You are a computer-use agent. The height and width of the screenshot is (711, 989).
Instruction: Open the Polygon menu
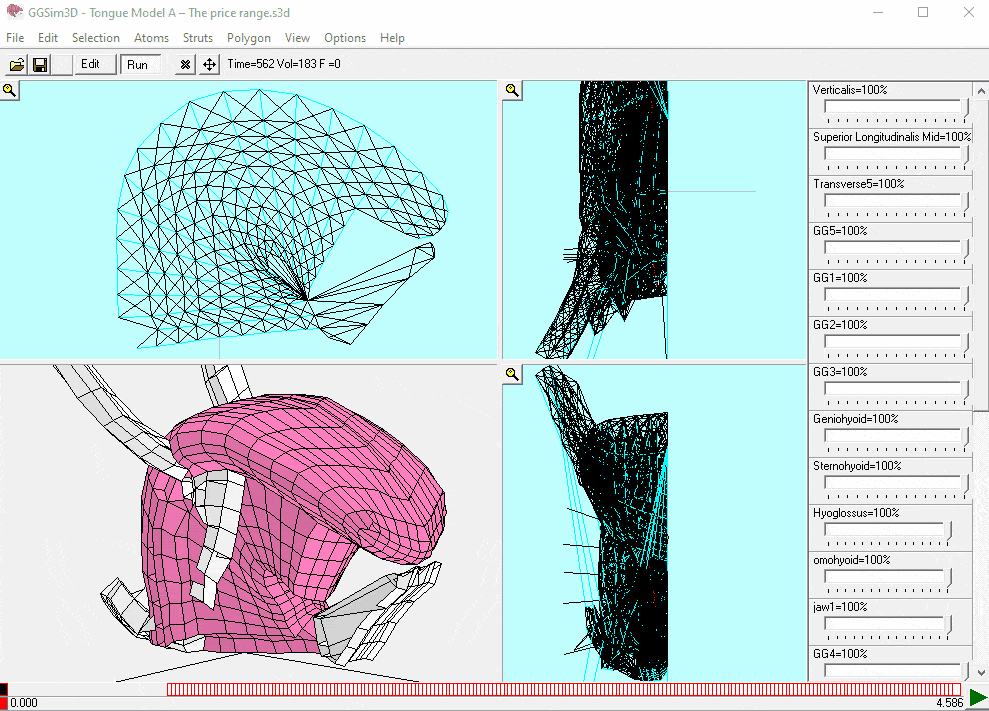(x=248, y=38)
